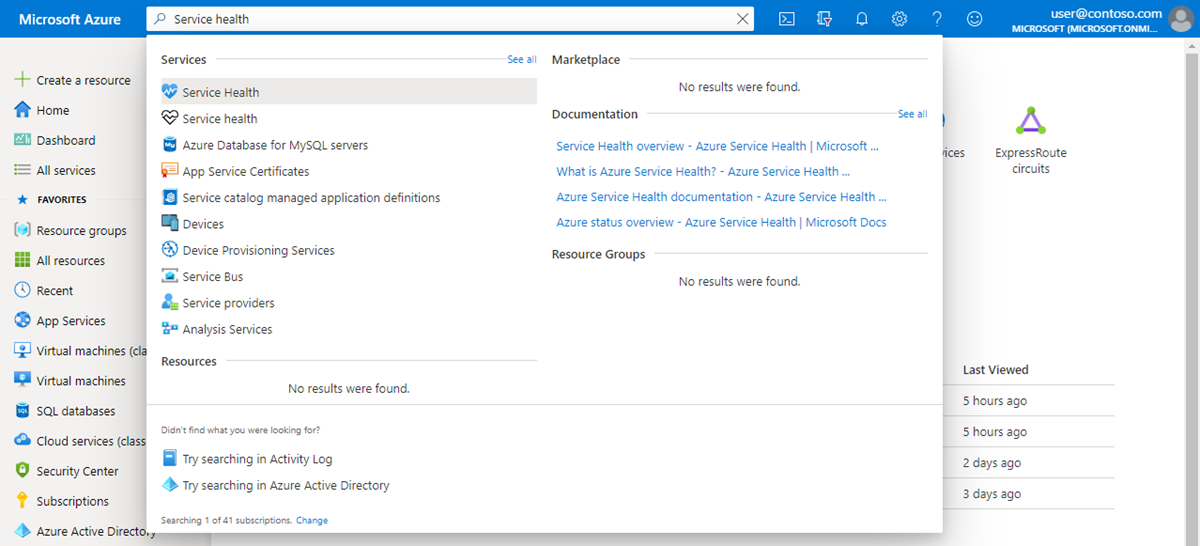Try searching in Activity Log
The image size is (1200, 546).
pos(257,459)
